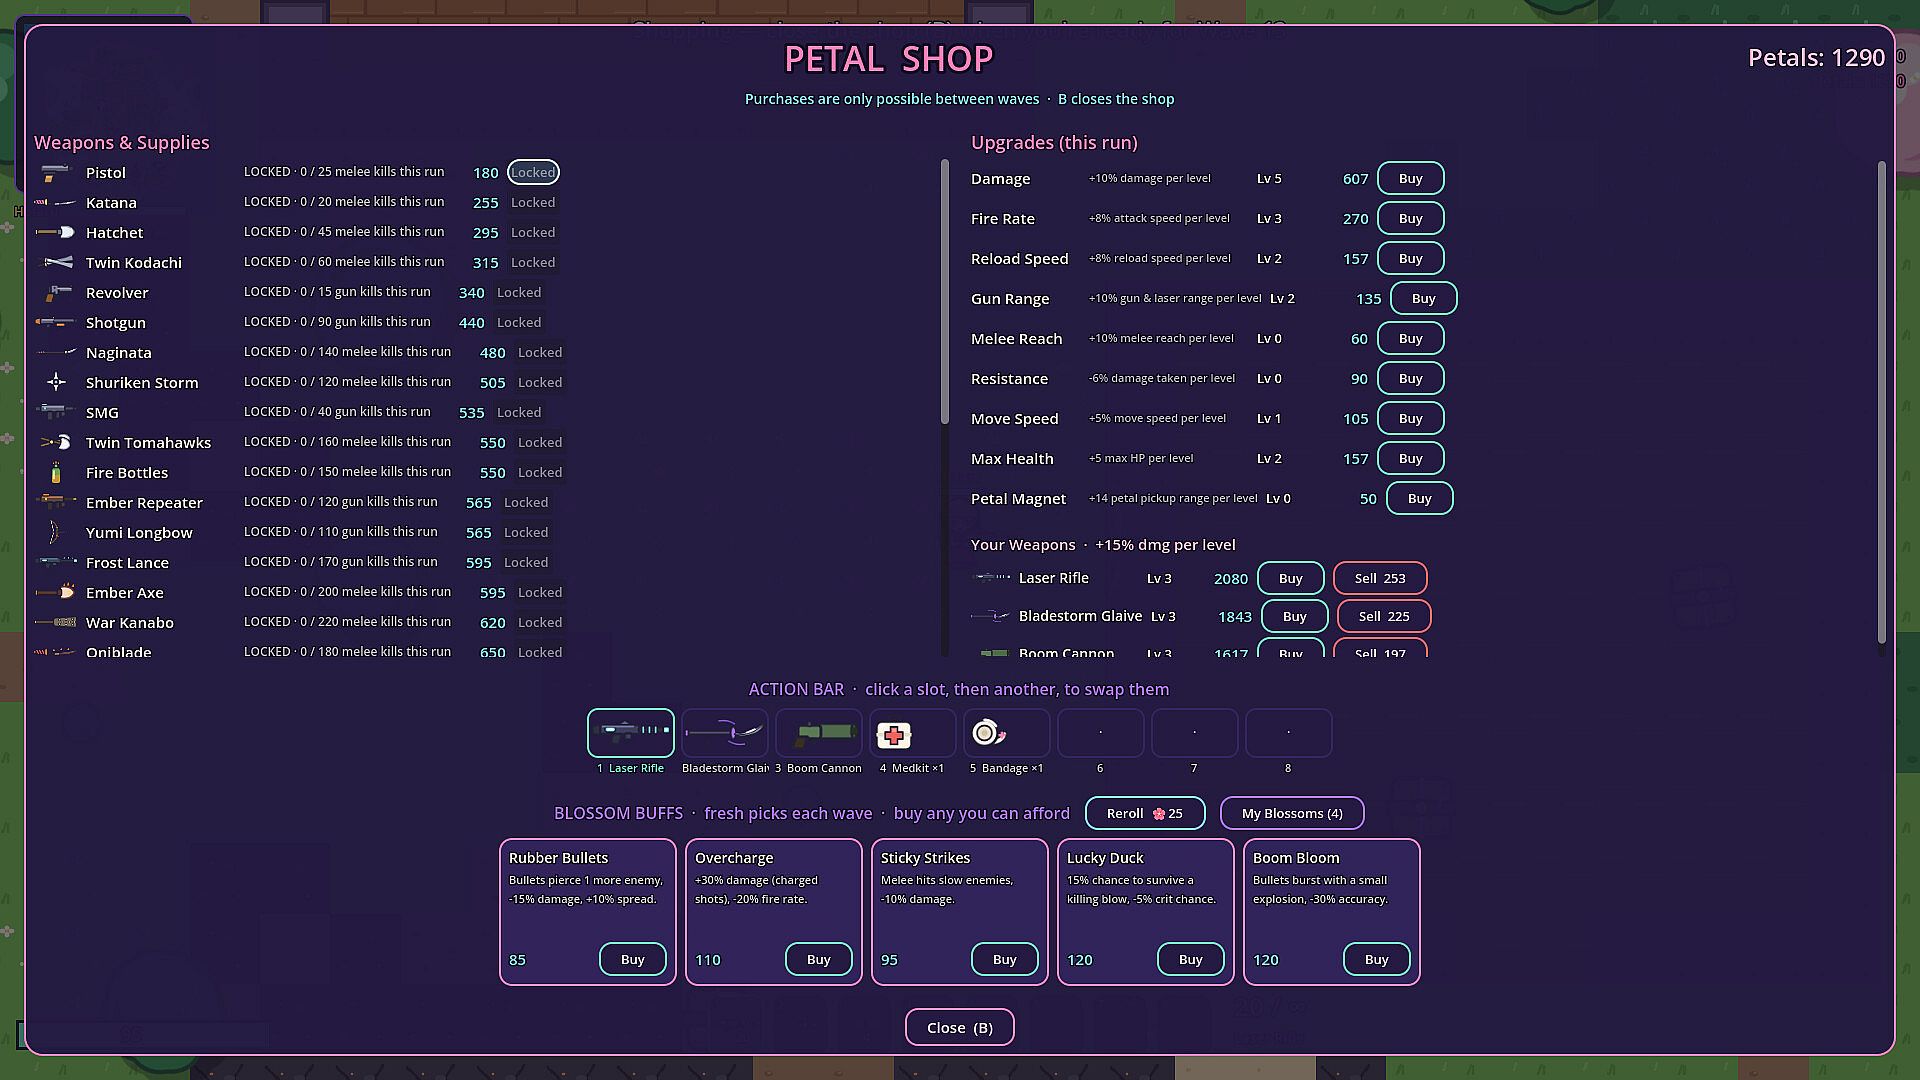Image resolution: width=1920 pixels, height=1080 pixels.
Task: Click the Frost Lance icon
Action: (56, 563)
